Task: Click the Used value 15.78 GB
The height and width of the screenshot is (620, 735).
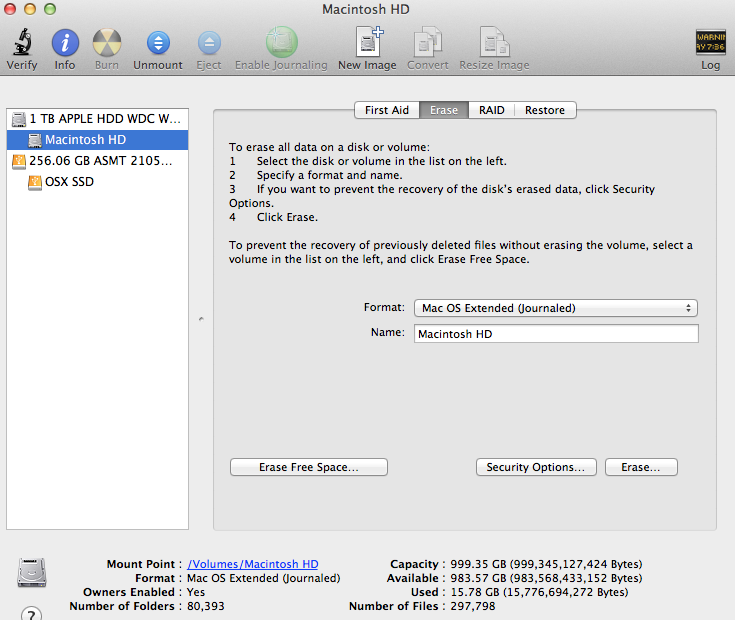Action: (x=539, y=592)
